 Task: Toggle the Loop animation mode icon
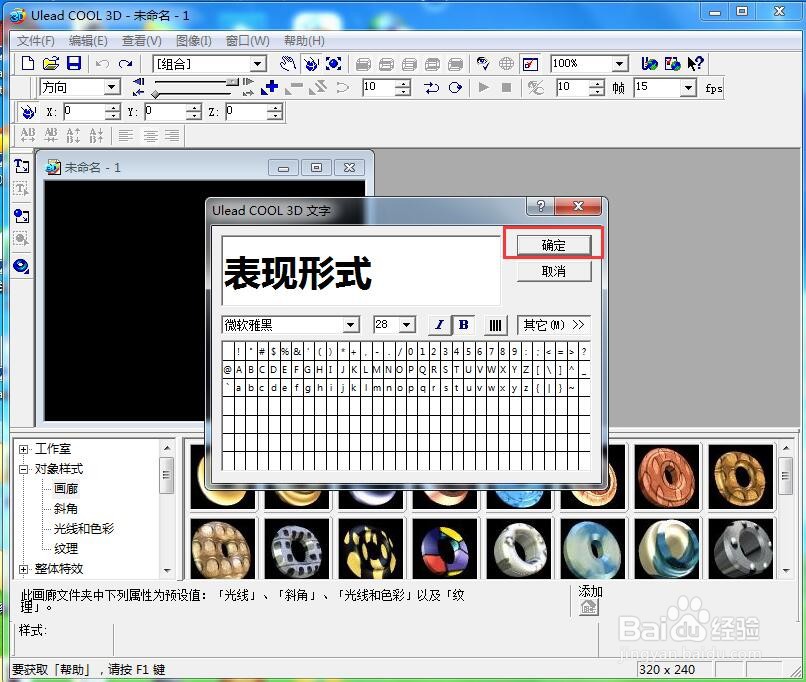(455, 87)
